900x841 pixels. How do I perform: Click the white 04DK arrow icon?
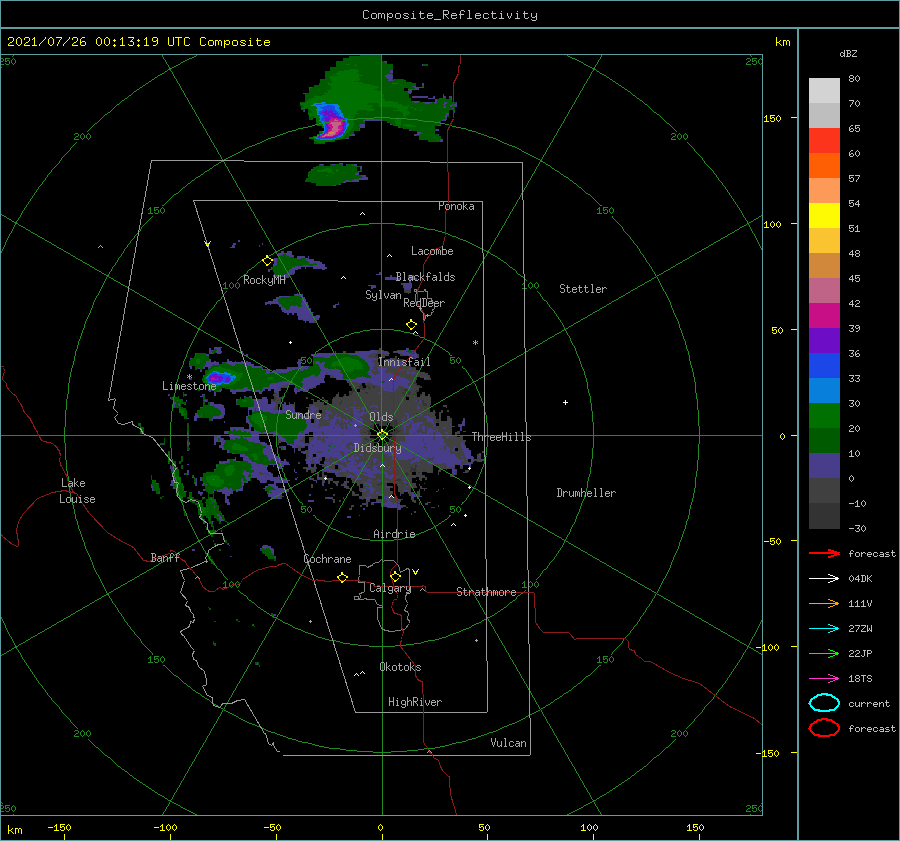(824, 578)
